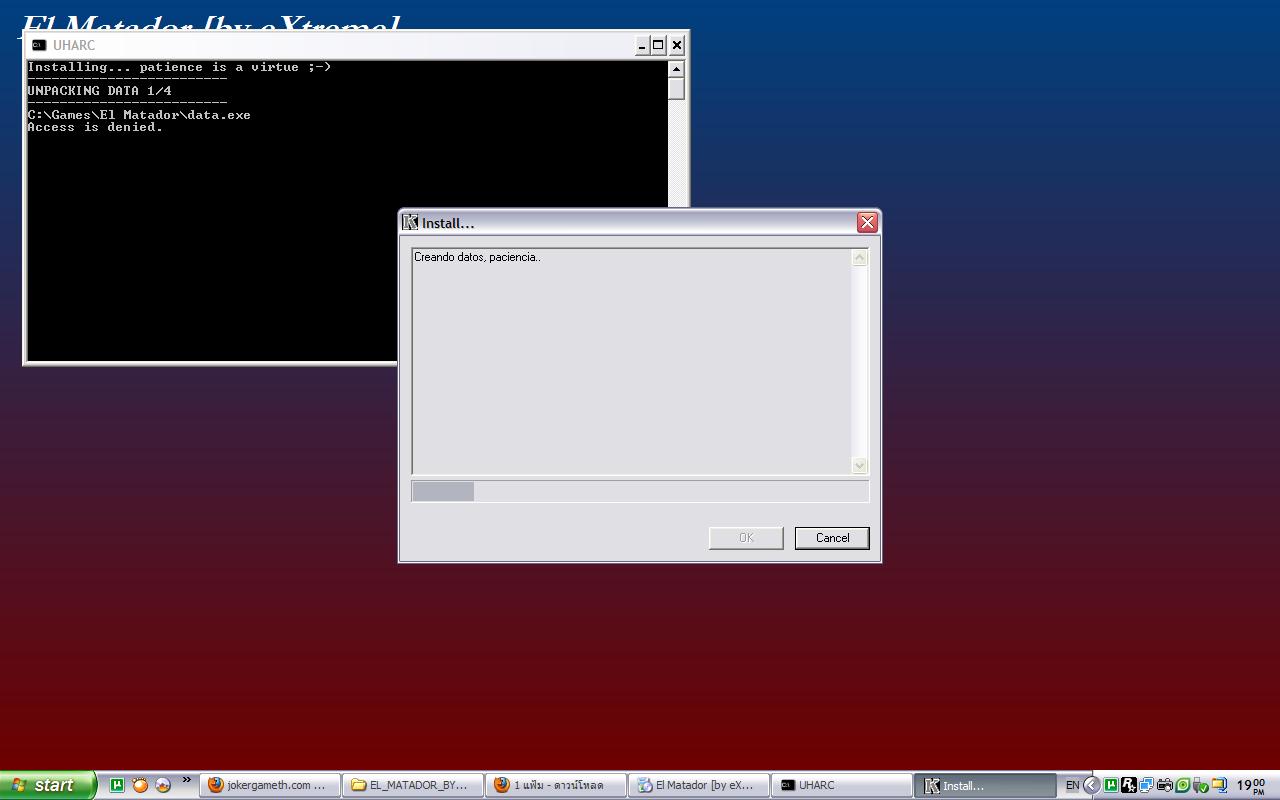Open EN language bar indicator
This screenshot has width=1280, height=800.
click(x=1072, y=786)
